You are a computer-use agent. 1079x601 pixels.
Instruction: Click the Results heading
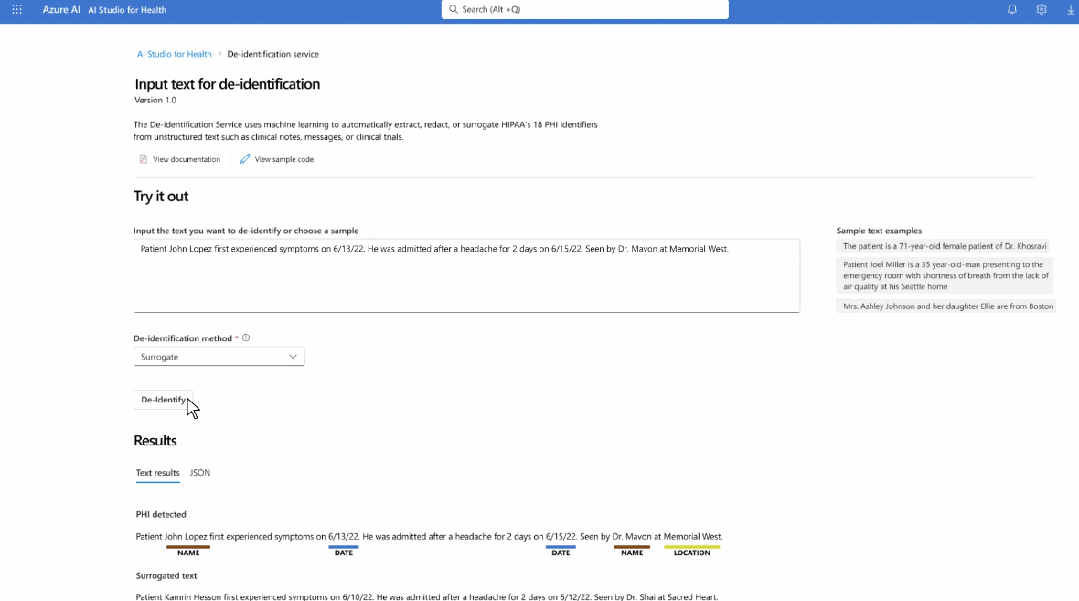(x=155, y=441)
